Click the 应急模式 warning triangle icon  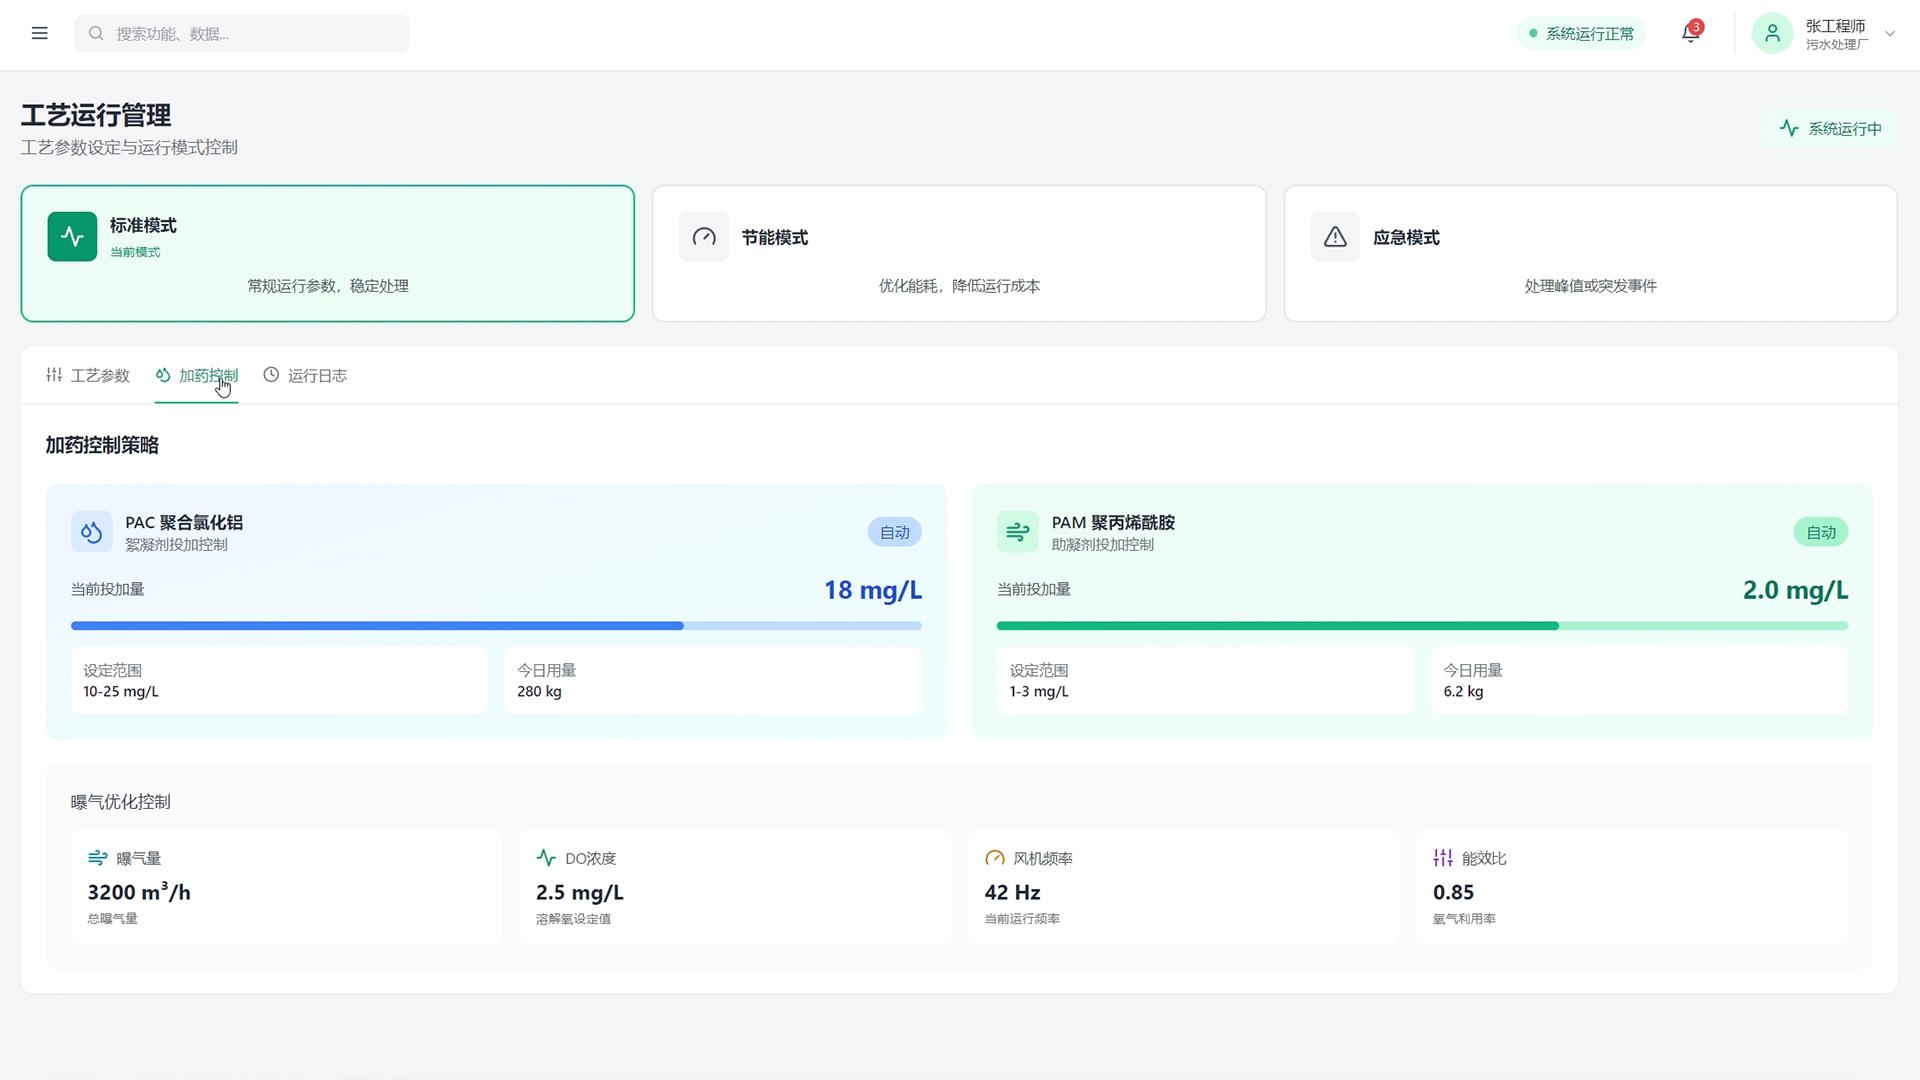[x=1335, y=237]
